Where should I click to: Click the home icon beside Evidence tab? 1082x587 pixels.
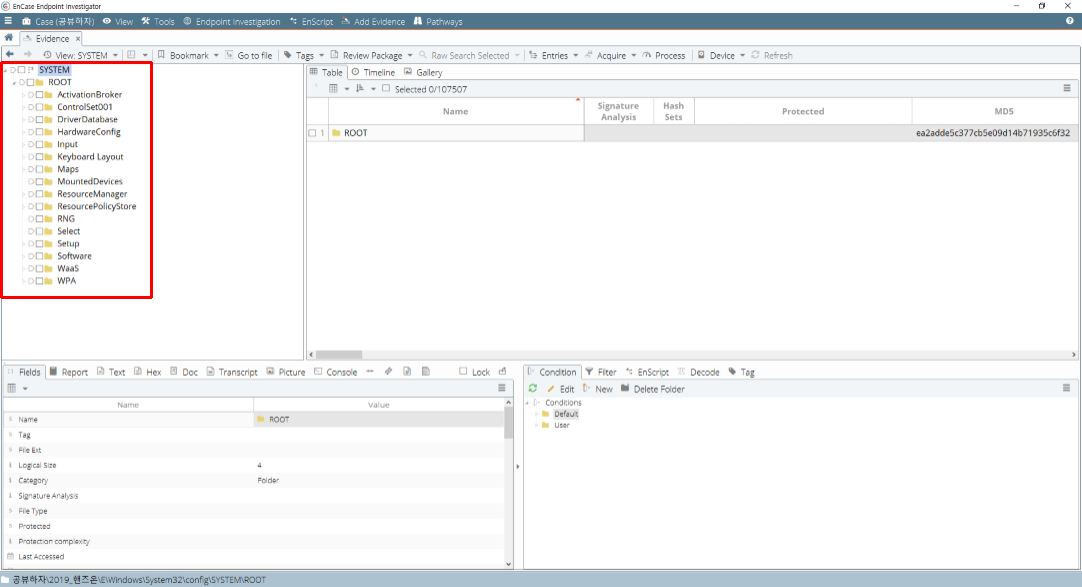[9, 38]
